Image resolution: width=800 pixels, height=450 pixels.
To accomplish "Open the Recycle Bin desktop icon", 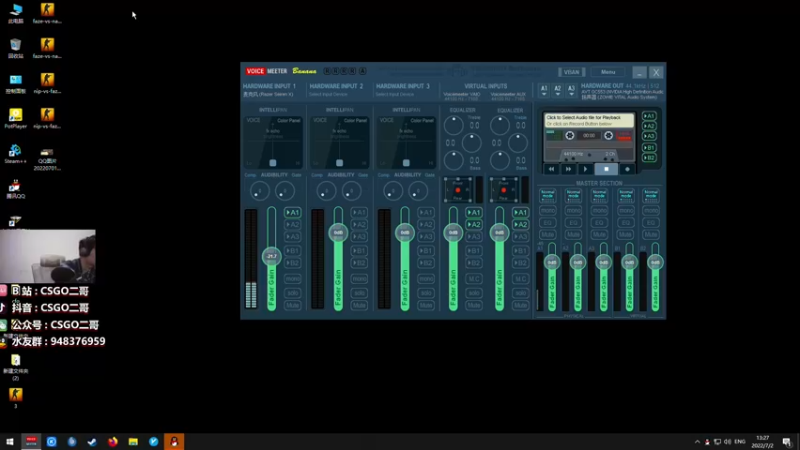I will pos(15,48).
